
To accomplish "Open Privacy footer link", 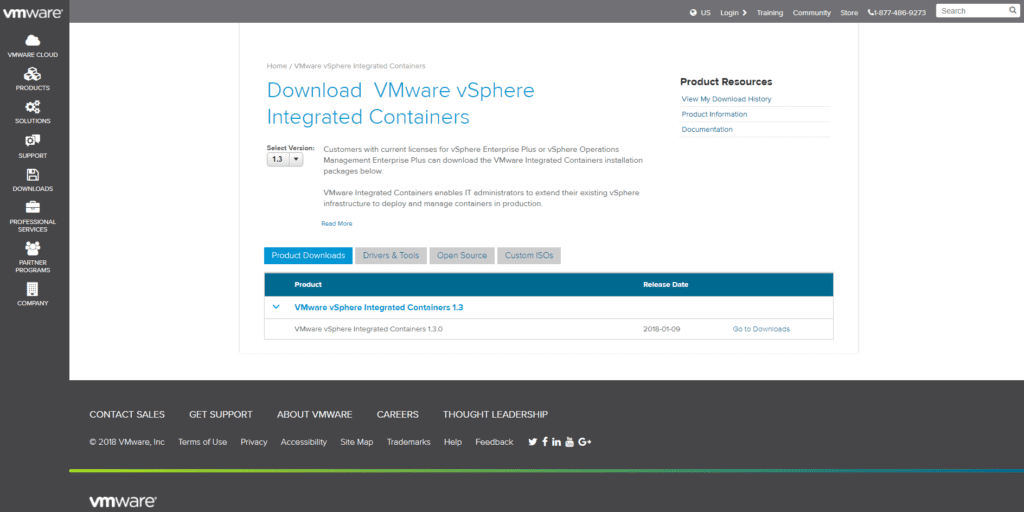I will tap(254, 442).
